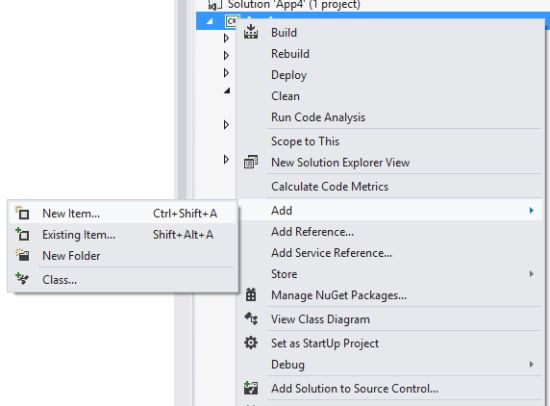The image size is (550, 406).
Task: Choose Manage NuGet Packages...
Action: click(390, 295)
